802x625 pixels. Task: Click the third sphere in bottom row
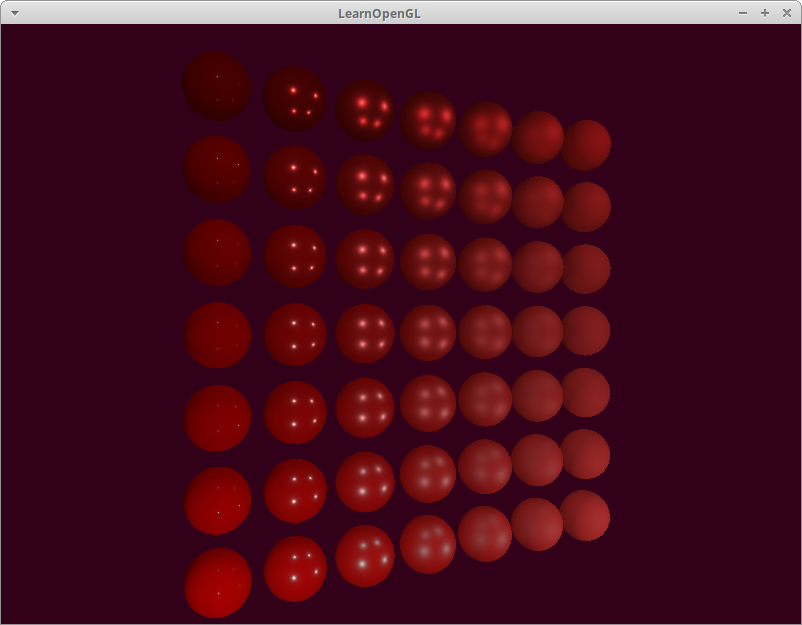click(365, 555)
